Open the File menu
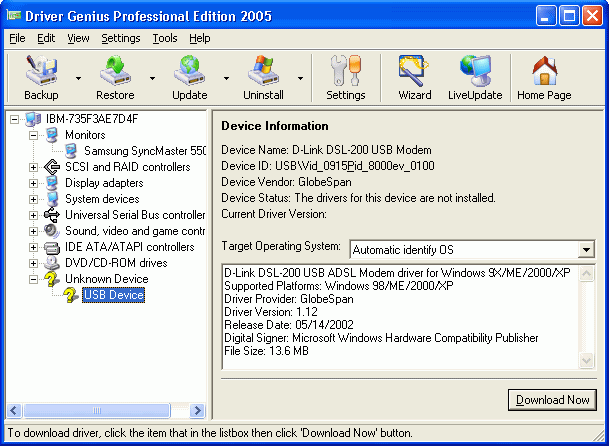This screenshot has height=446, width=609. 17,38
